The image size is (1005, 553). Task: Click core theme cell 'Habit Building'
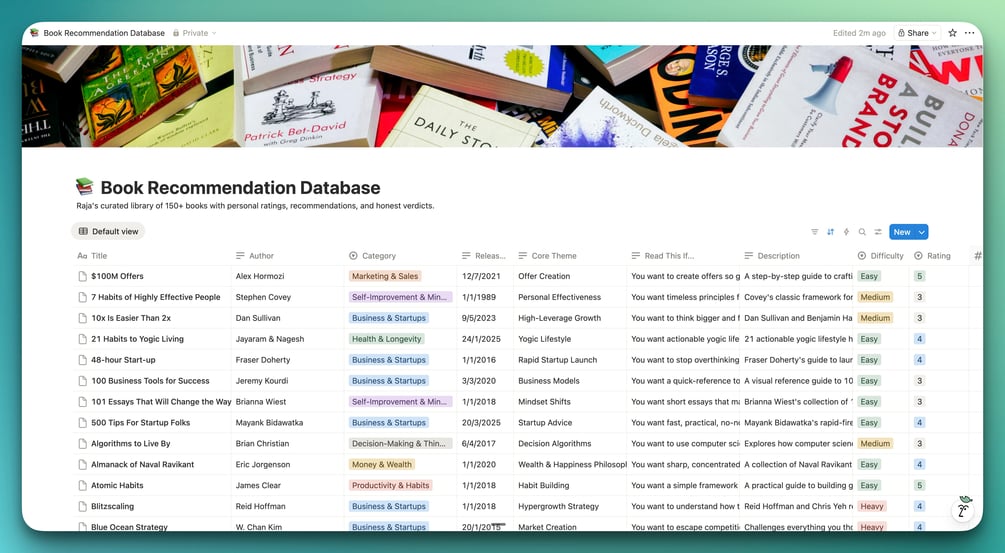tap(544, 486)
